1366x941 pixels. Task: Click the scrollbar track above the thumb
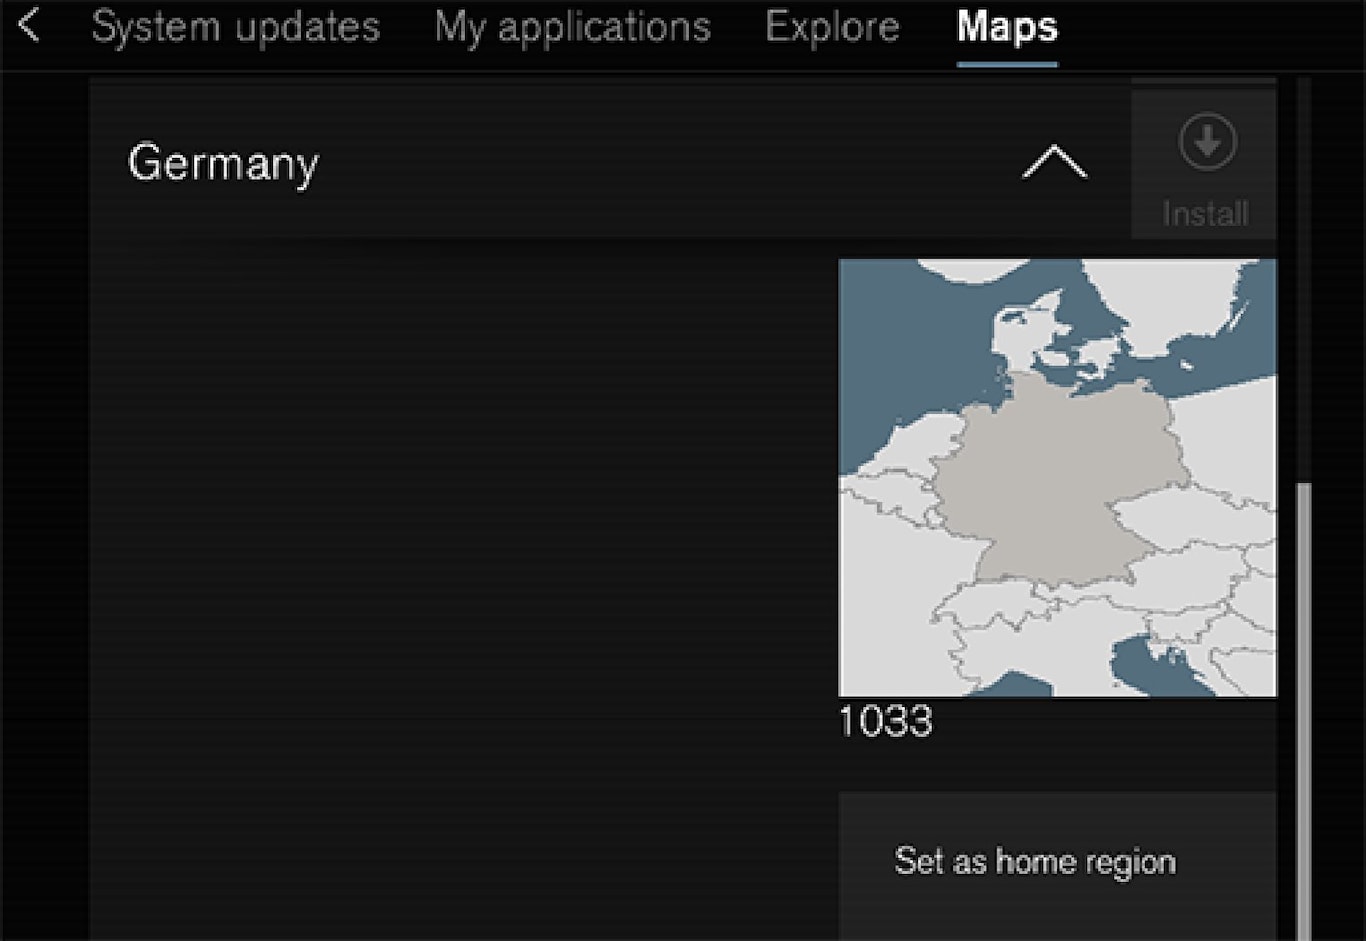pos(1302,280)
